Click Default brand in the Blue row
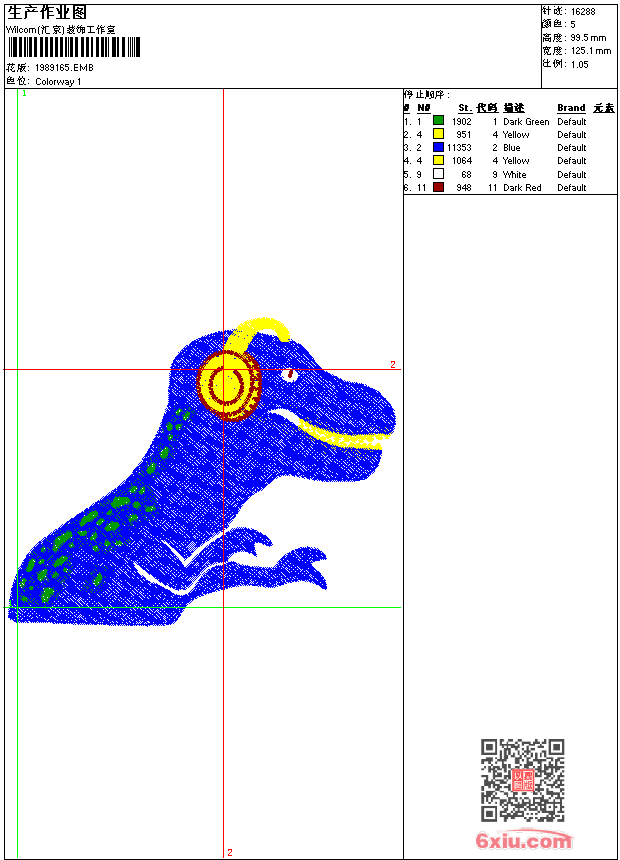The width and height of the screenshot is (620, 860). [572, 148]
